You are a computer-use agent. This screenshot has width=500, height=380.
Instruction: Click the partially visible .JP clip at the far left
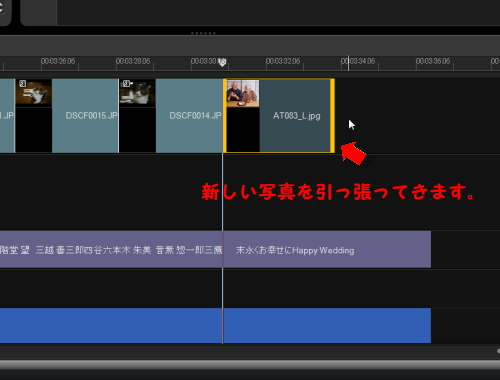[7, 116]
